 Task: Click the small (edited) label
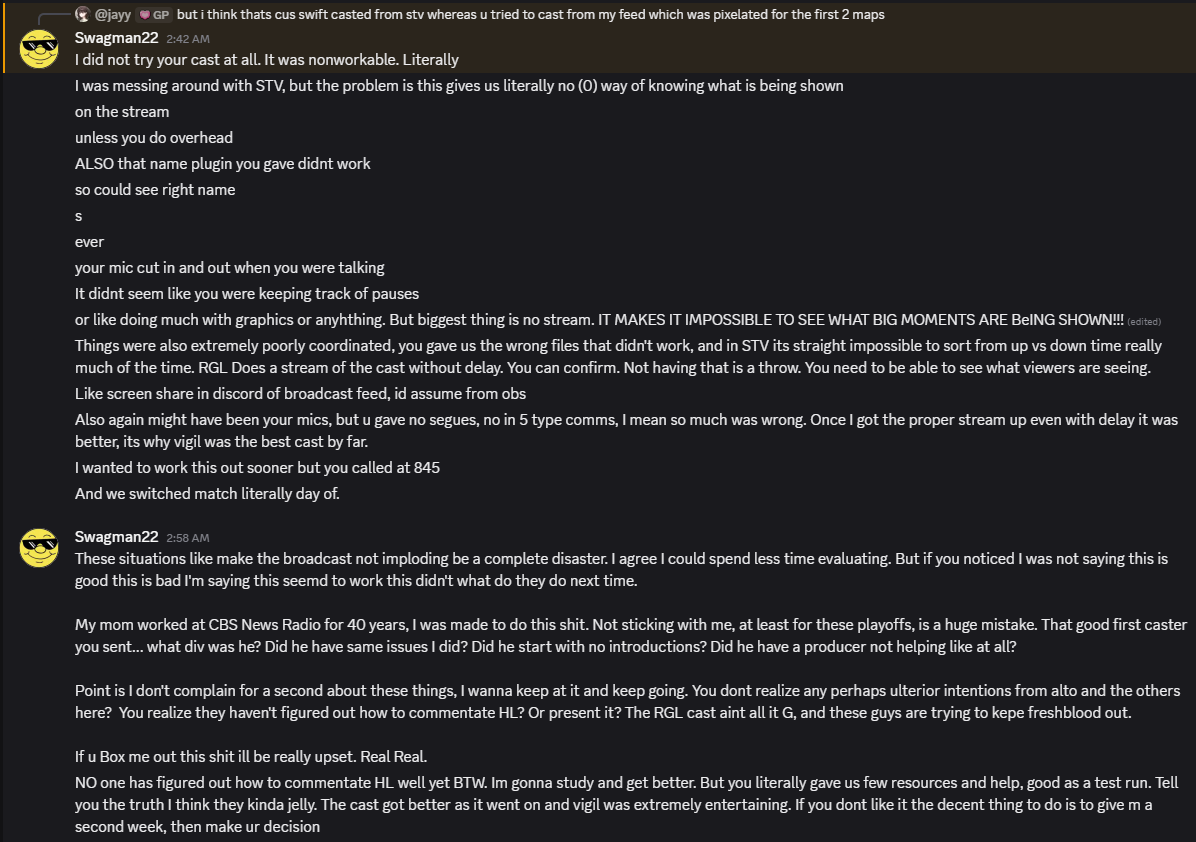(x=1144, y=322)
